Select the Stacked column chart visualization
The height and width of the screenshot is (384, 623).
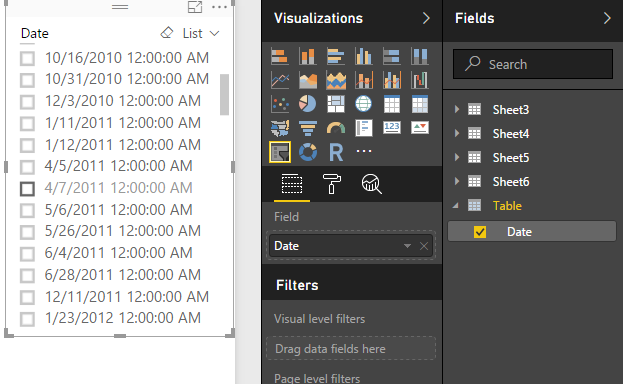click(308, 56)
